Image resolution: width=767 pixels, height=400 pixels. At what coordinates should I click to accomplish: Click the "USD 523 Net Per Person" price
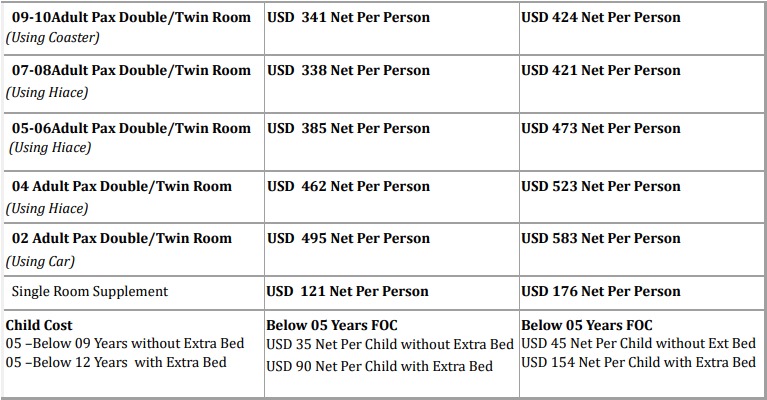click(601, 186)
